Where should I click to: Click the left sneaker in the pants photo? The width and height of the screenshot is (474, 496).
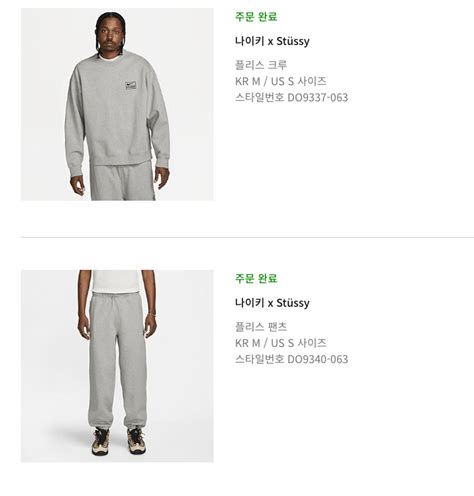[x=101, y=441]
